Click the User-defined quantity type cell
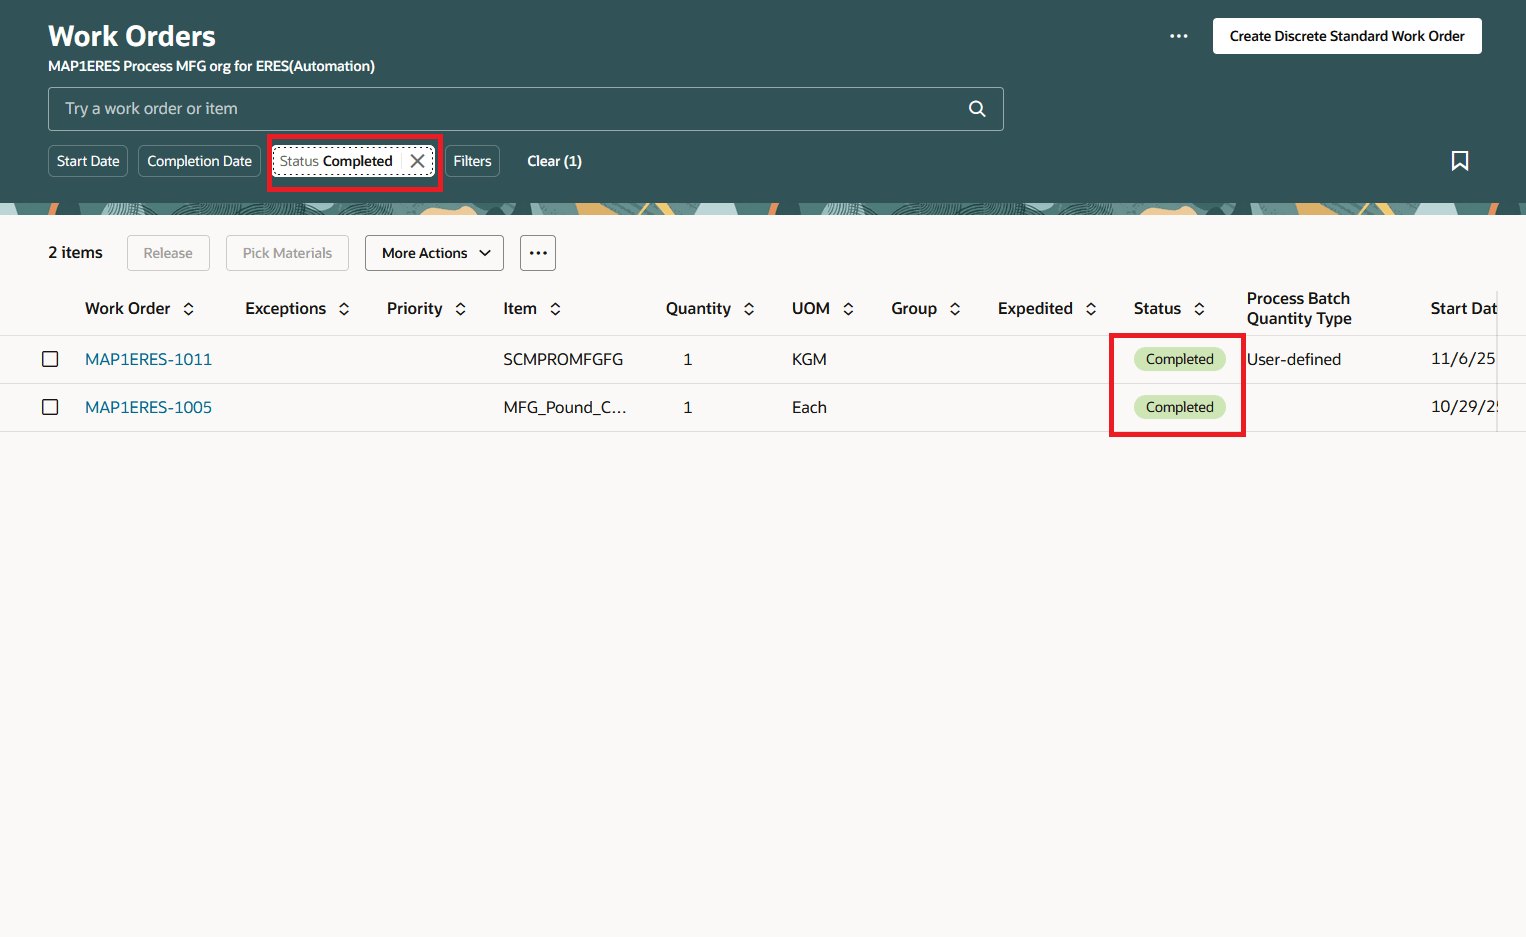Screen dimensions: 1526x937 pyautogui.click(x=1294, y=359)
